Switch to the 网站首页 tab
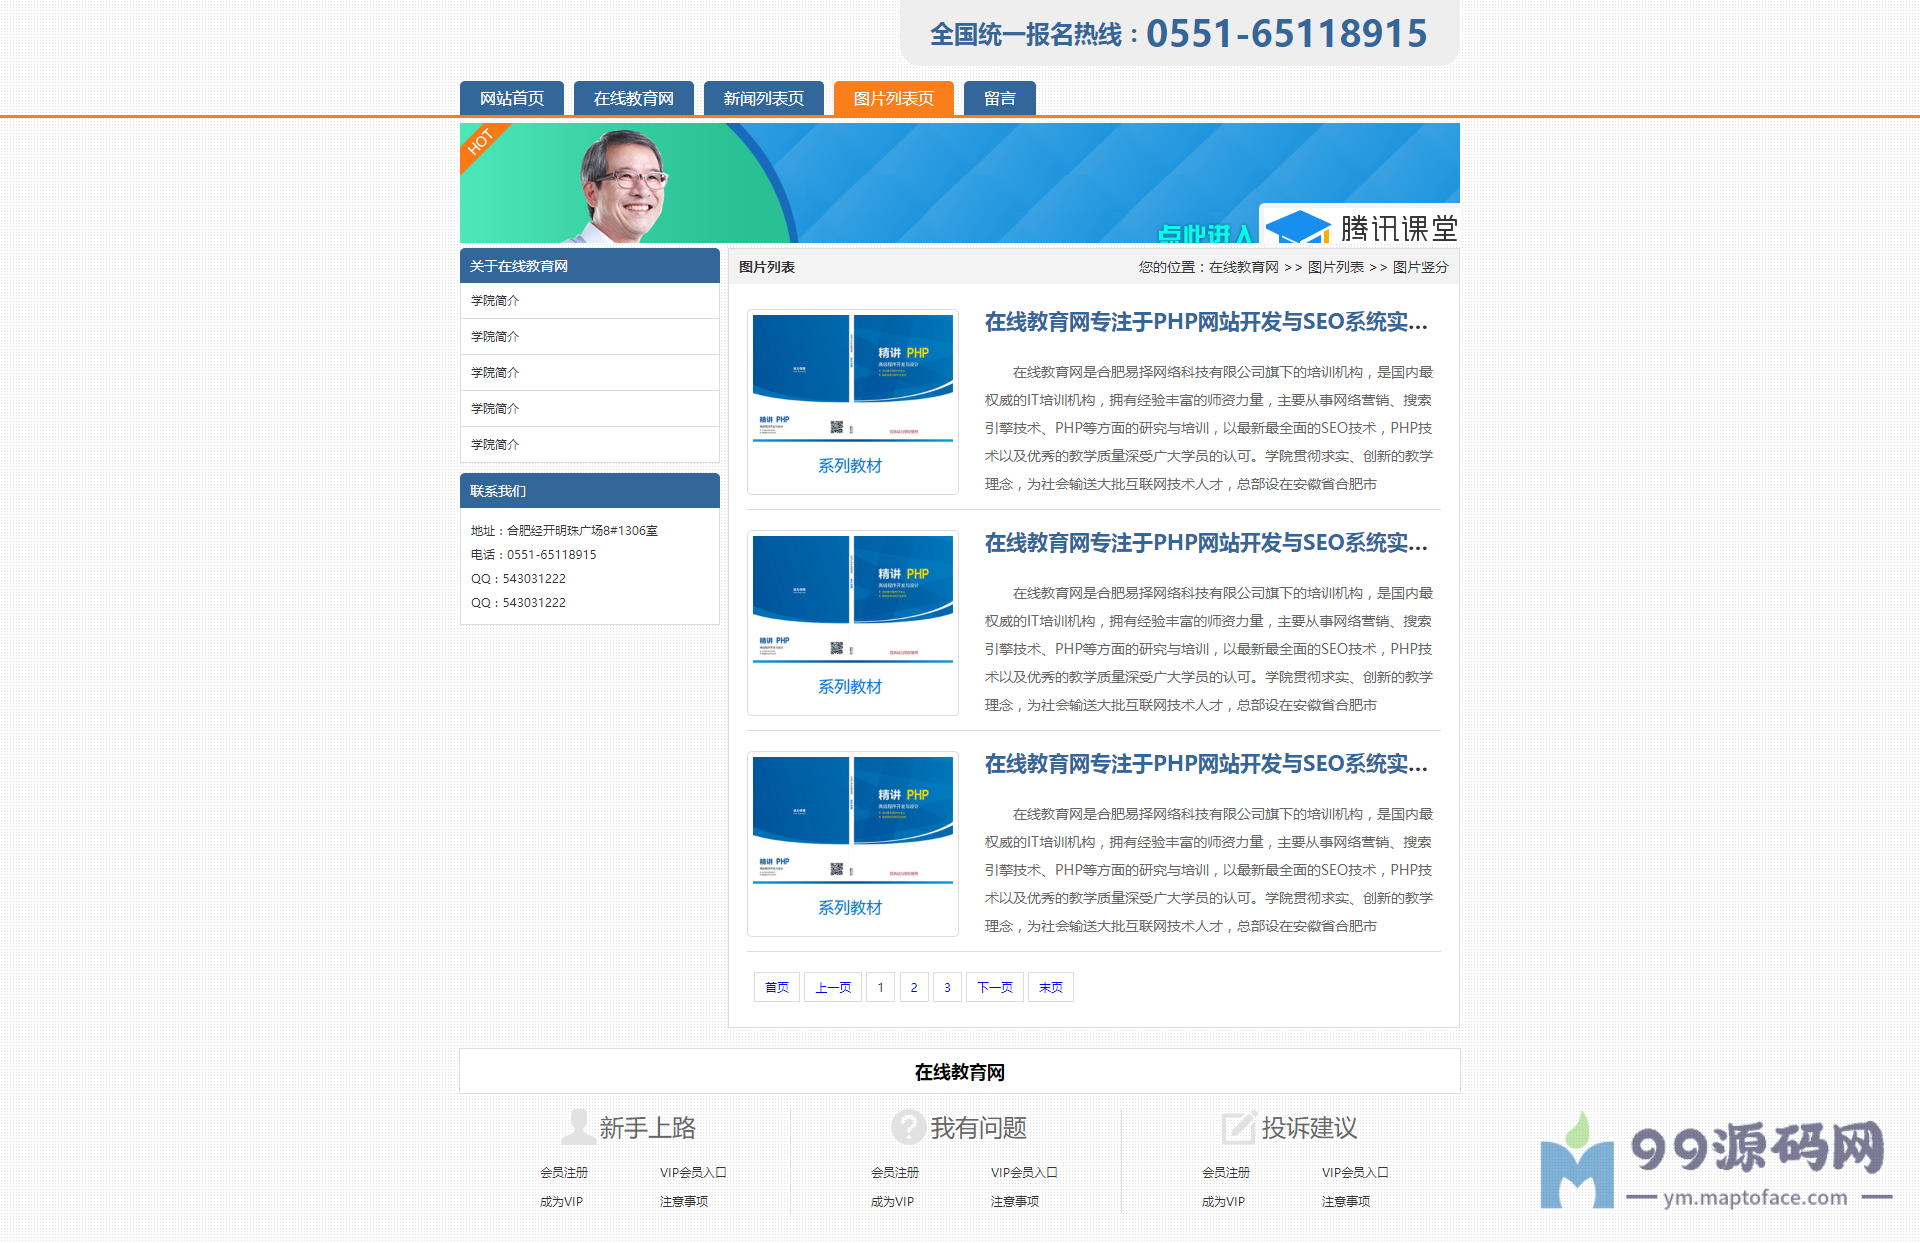Image resolution: width=1920 pixels, height=1243 pixels. click(511, 98)
